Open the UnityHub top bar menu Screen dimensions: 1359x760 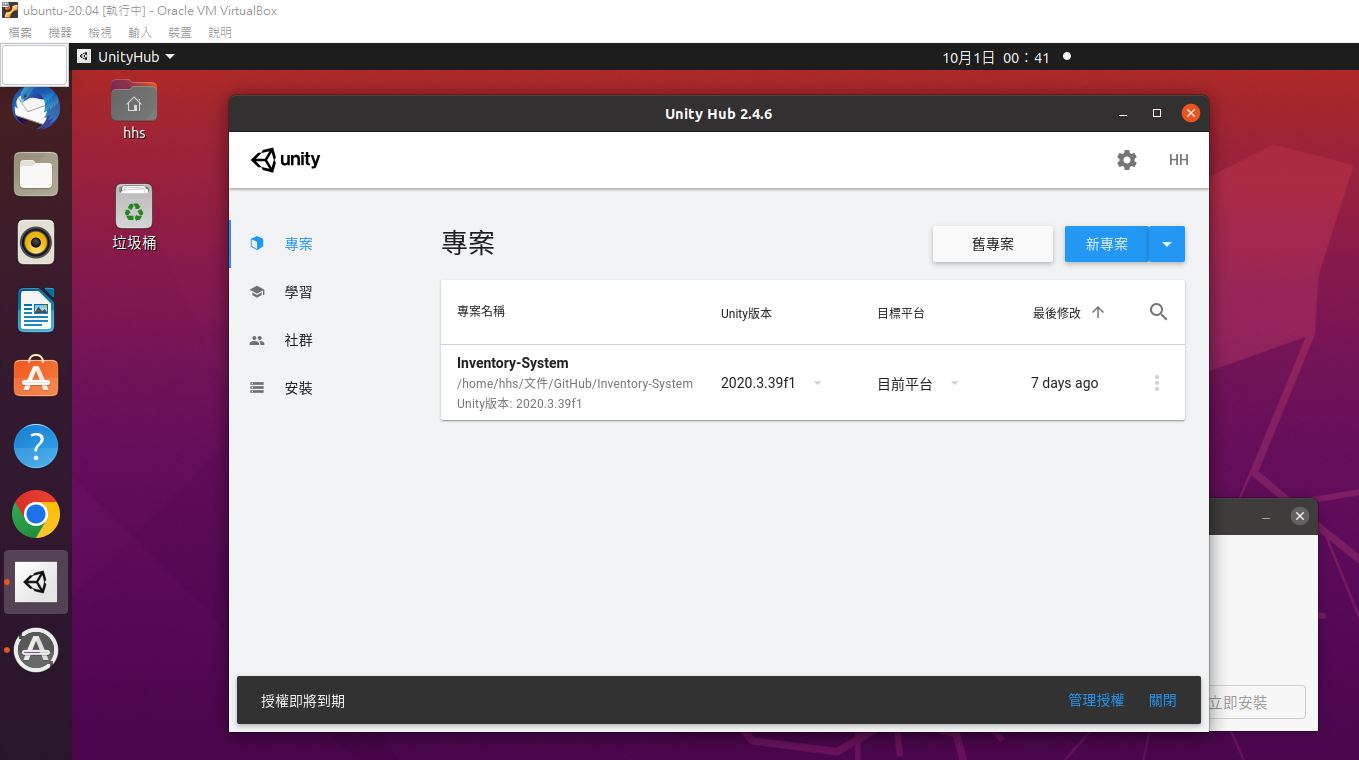127,57
